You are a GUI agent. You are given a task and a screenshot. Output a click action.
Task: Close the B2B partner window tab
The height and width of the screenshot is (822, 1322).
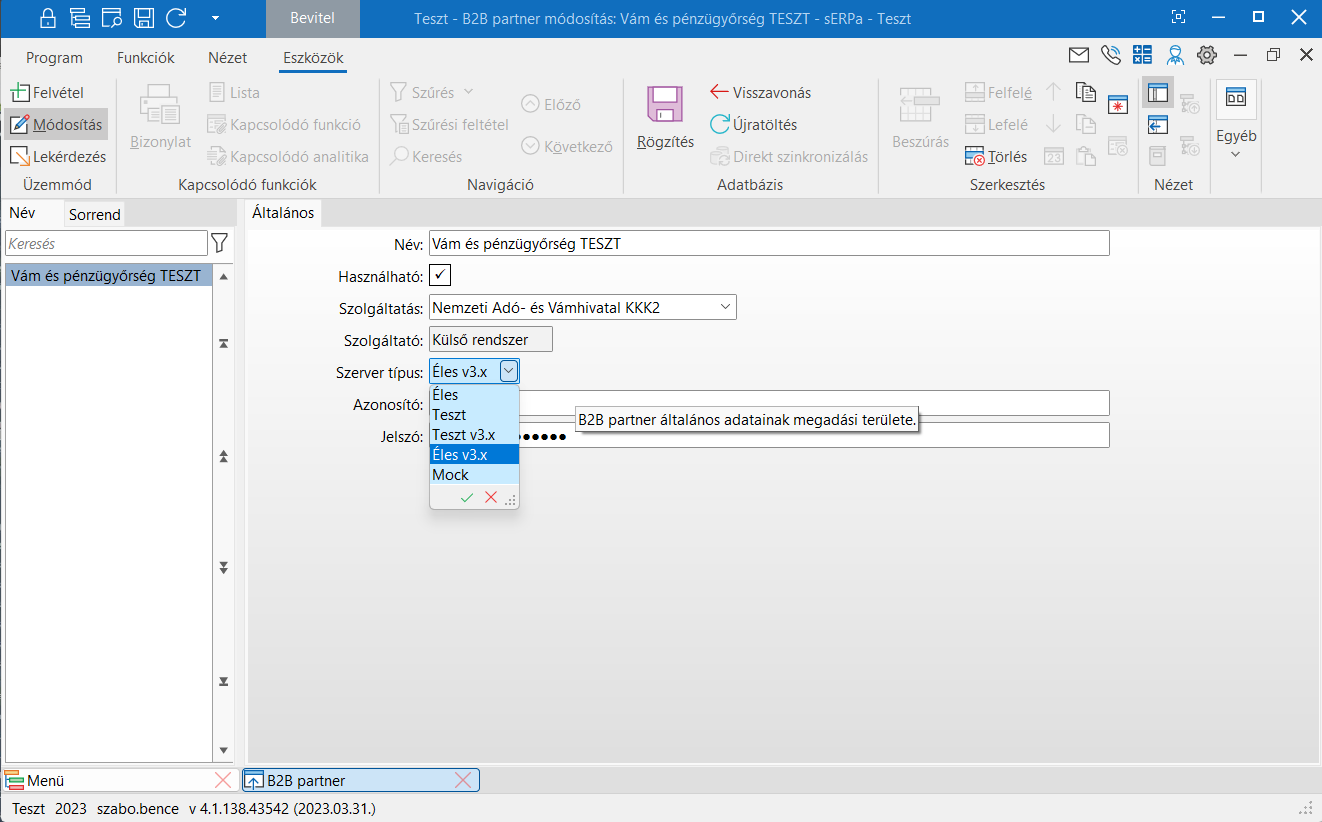[463, 781]
